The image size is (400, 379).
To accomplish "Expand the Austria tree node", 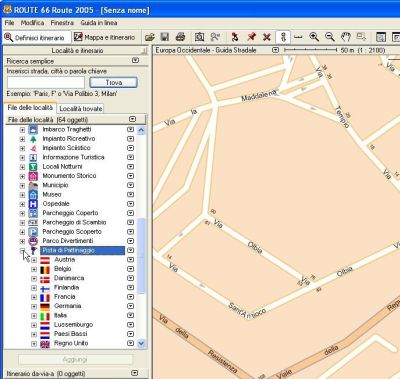I will [x=34, y=260].
